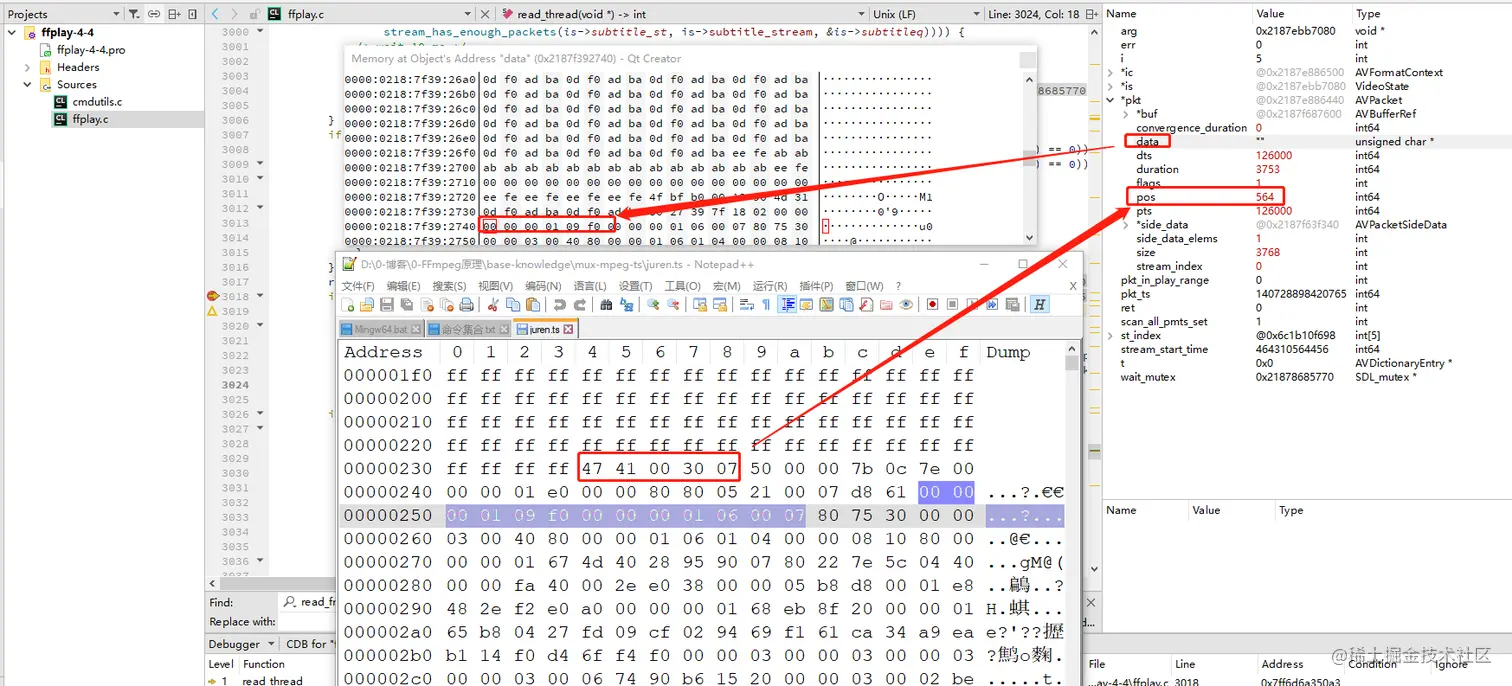Screen dimensions: 1512x686
Task: Expand the *buf member under pkt
Action: coord(1127,114)
